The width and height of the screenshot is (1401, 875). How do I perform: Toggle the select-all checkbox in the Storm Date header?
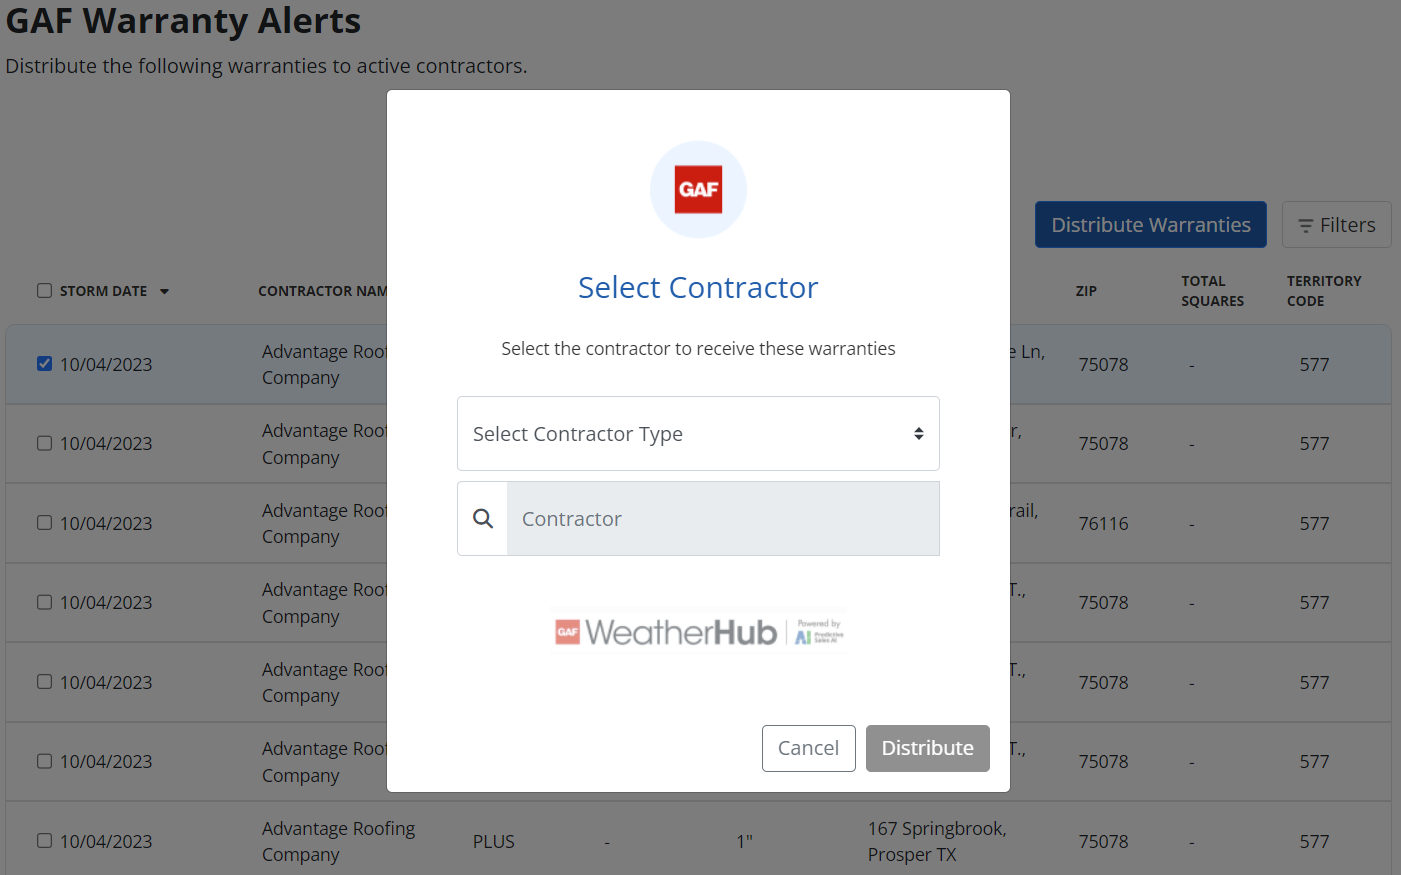[x=44, y=291]
